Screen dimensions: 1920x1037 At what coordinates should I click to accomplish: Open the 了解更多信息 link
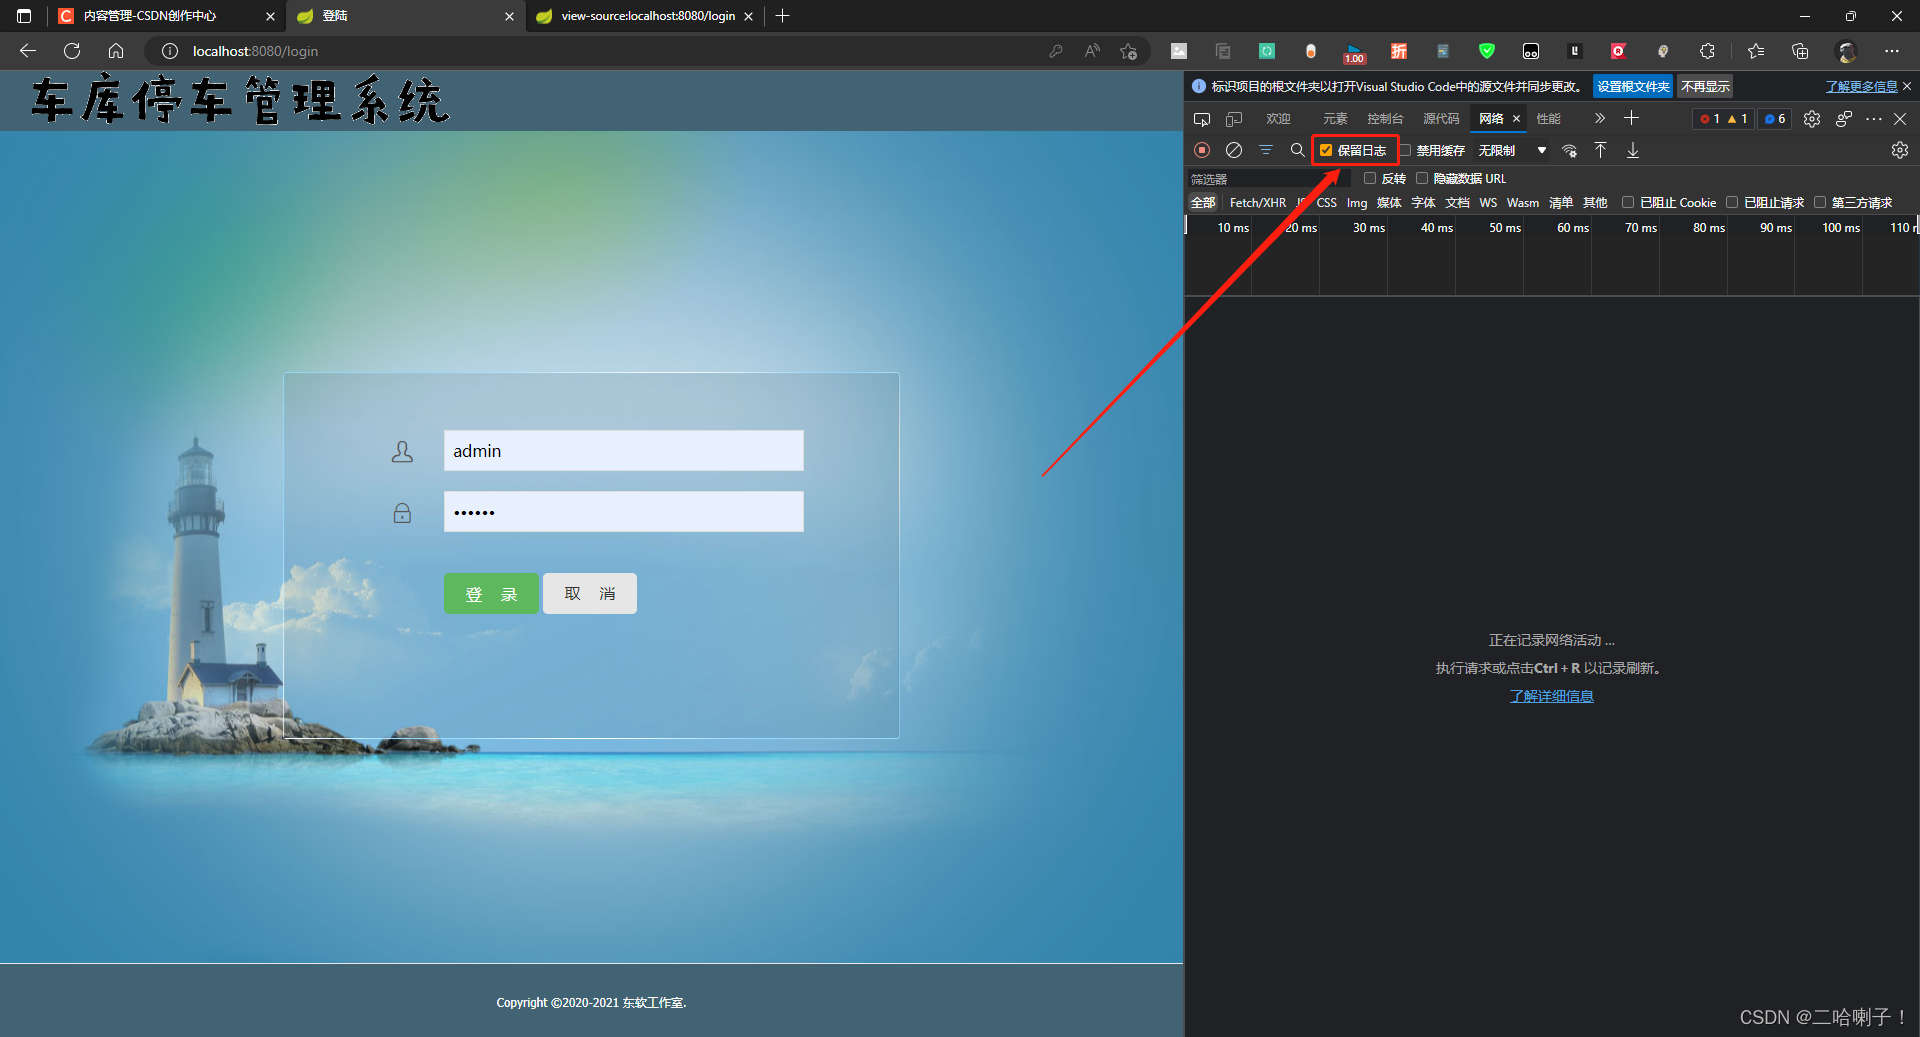click(1861, 87)
